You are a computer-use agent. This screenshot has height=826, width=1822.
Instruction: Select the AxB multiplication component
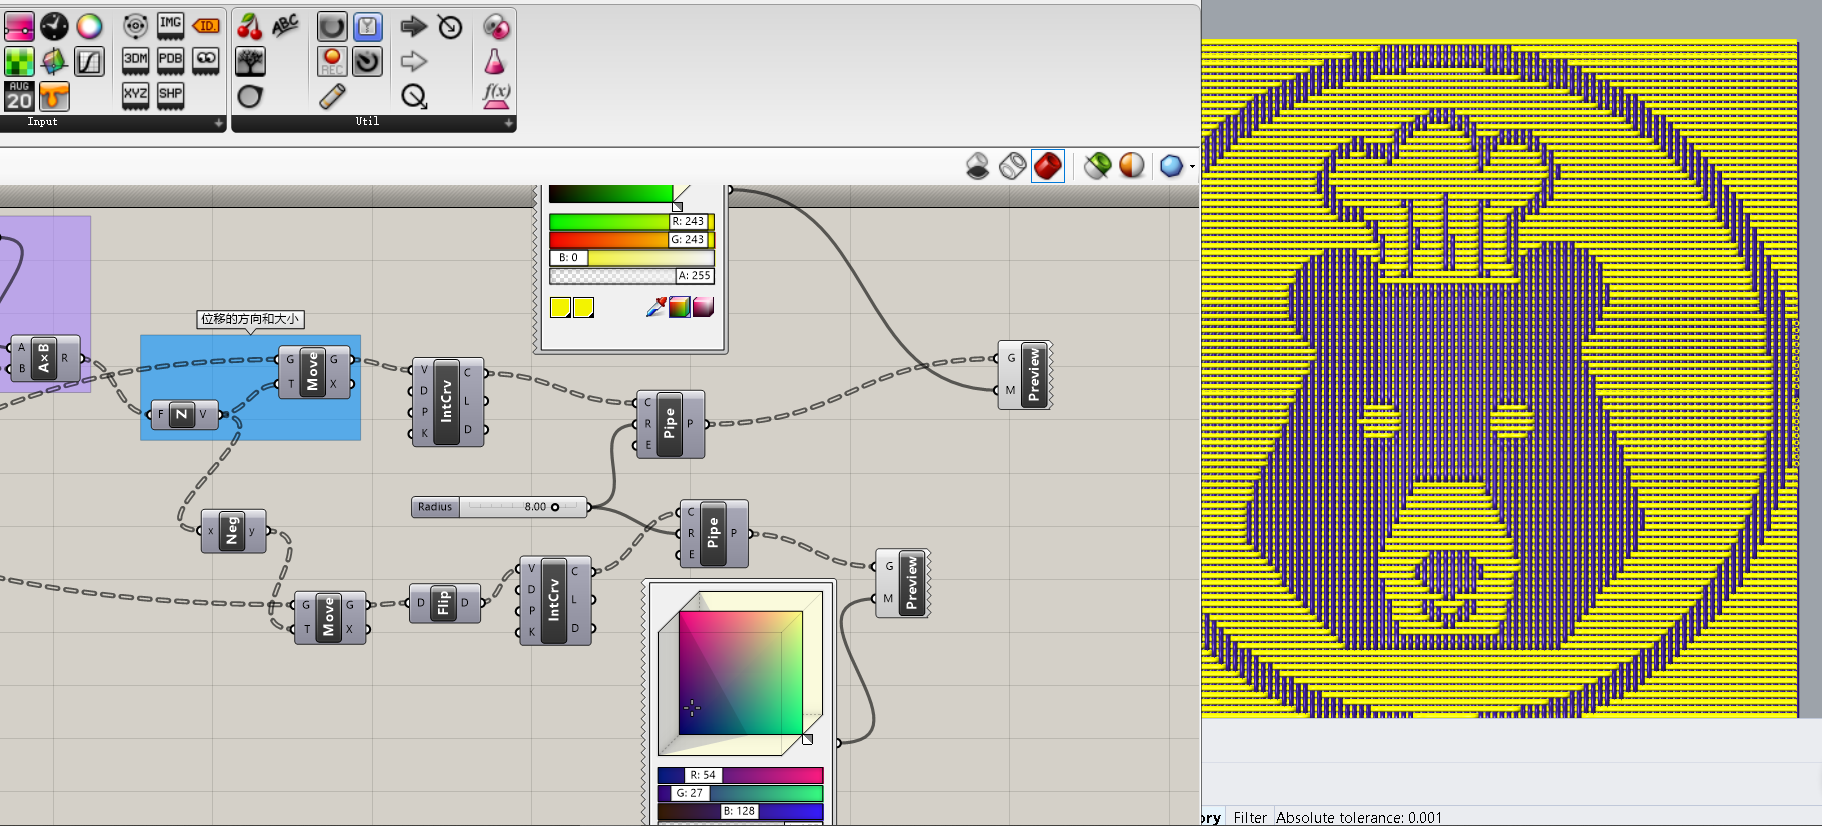pyautogui.click(x=45, y=358)
